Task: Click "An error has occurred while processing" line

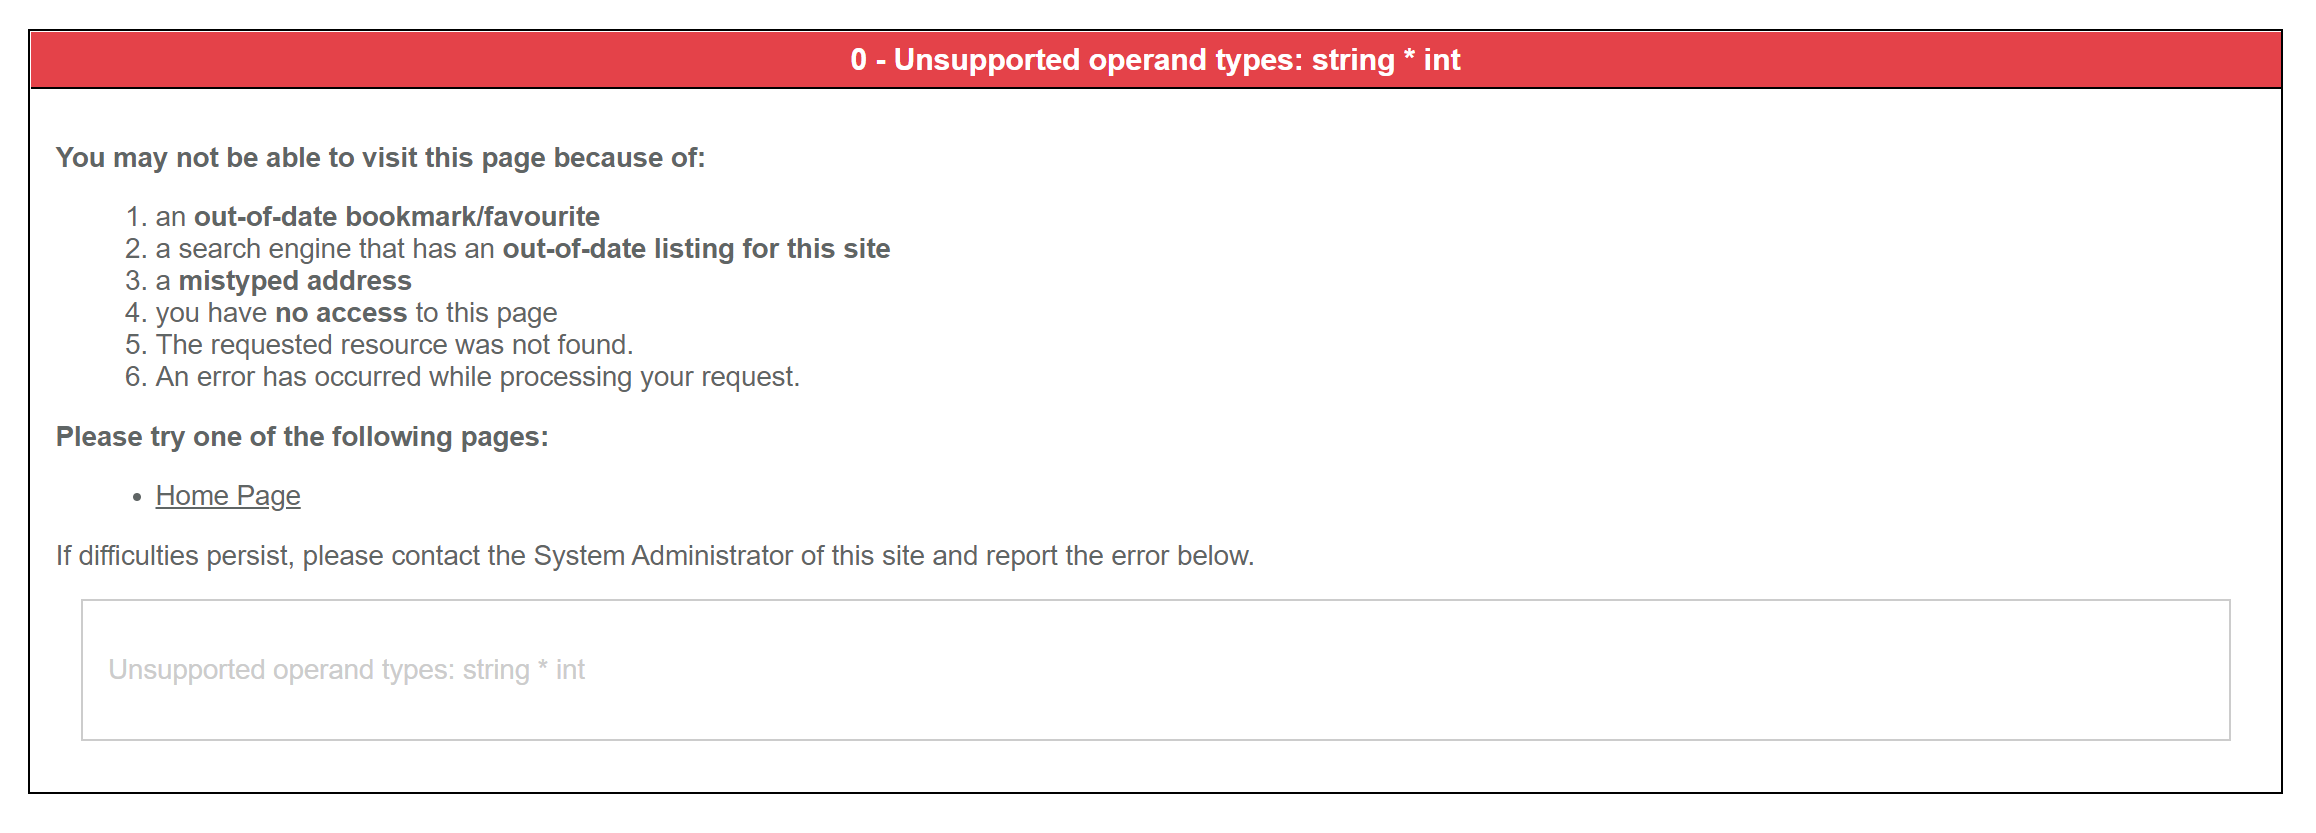Action: click(x=477, y=377)
